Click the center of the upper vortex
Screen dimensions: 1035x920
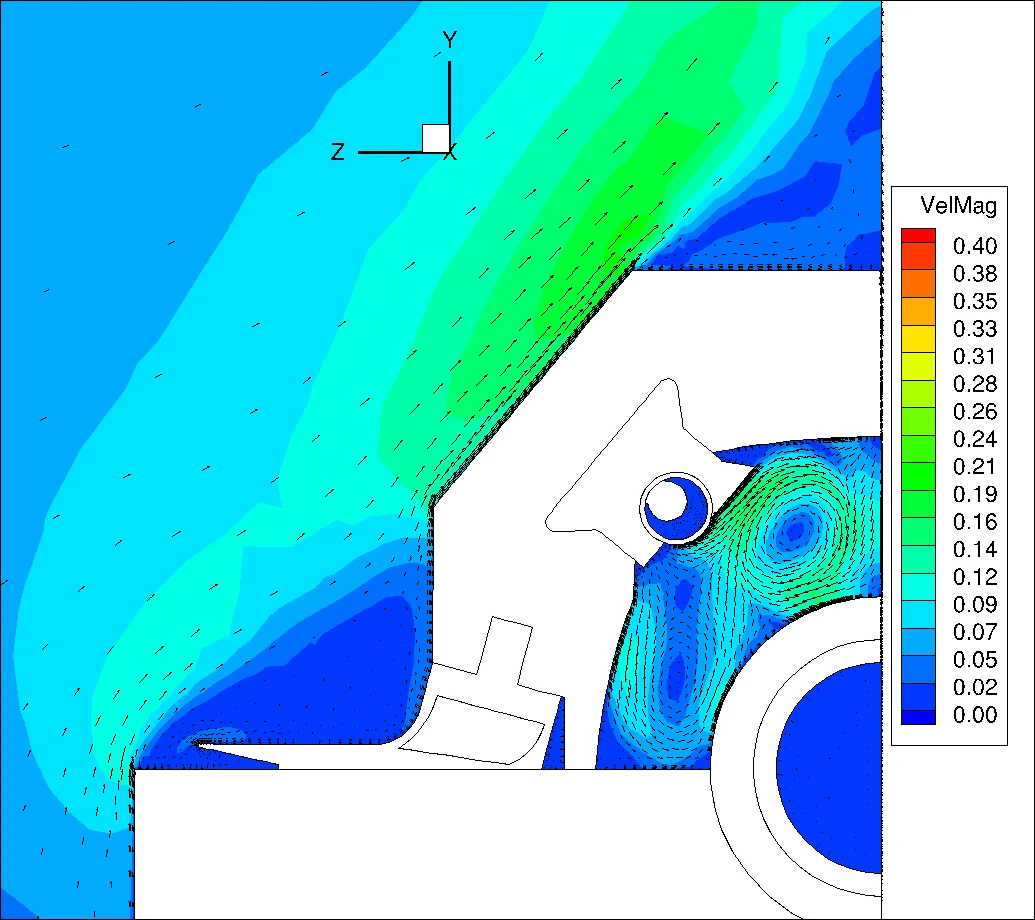796,529
